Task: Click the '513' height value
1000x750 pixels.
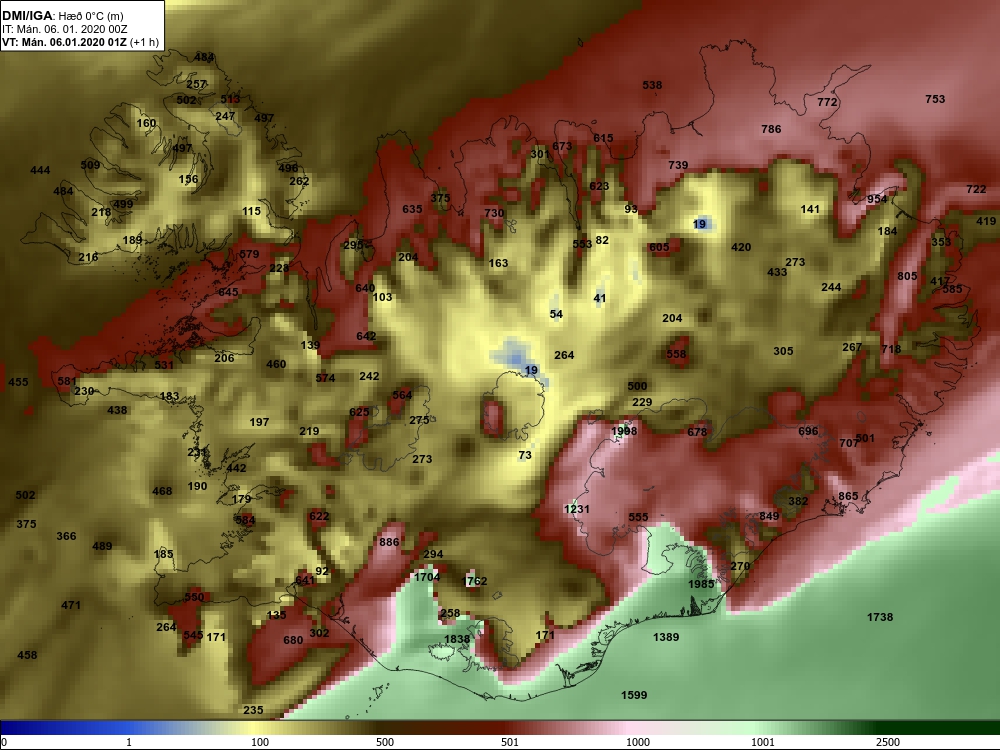Action: 230,99
